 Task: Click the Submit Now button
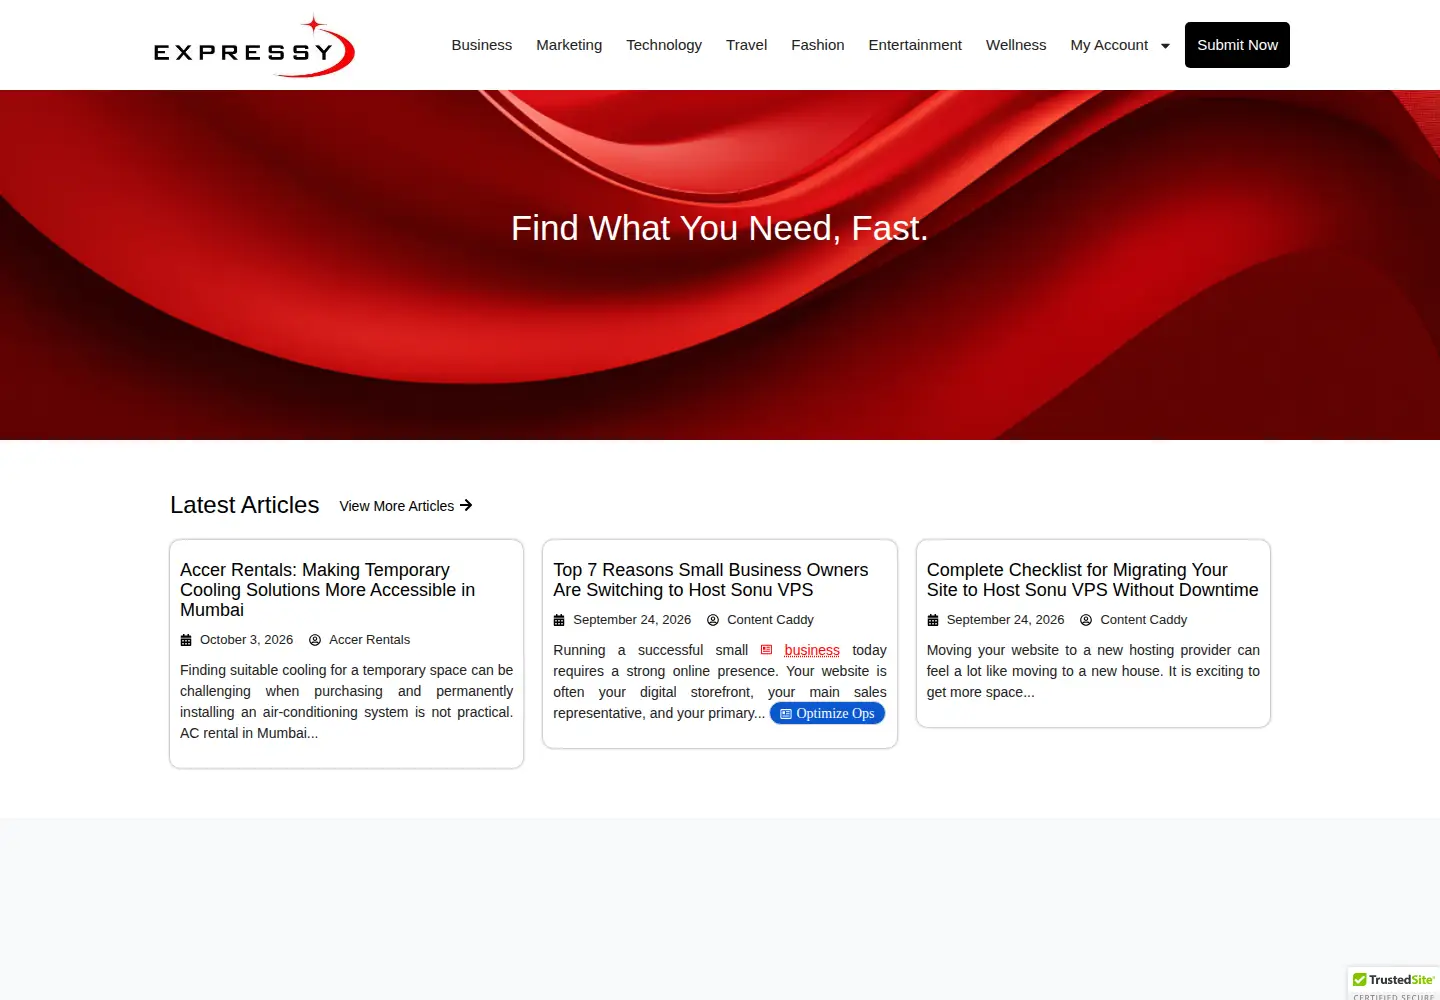coord(1237,45)
